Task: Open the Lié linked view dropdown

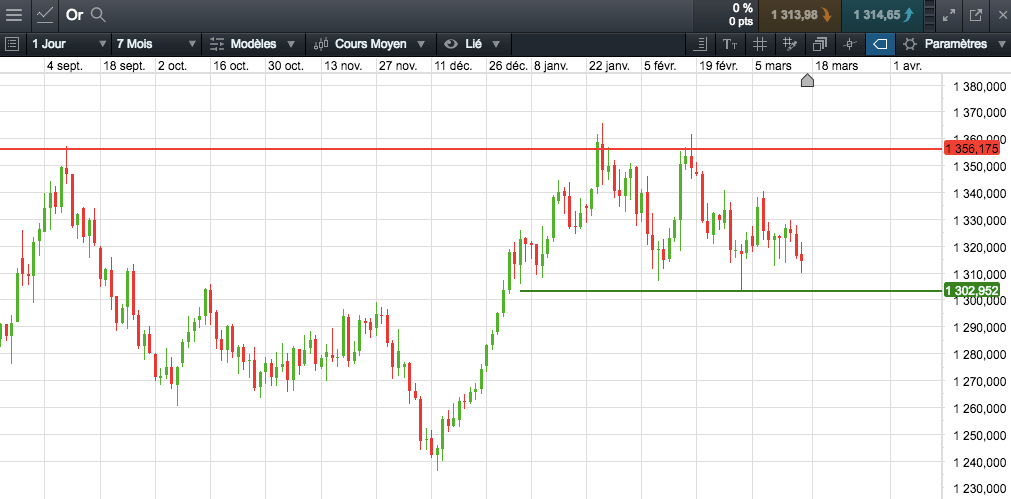Action: point(473,44)
